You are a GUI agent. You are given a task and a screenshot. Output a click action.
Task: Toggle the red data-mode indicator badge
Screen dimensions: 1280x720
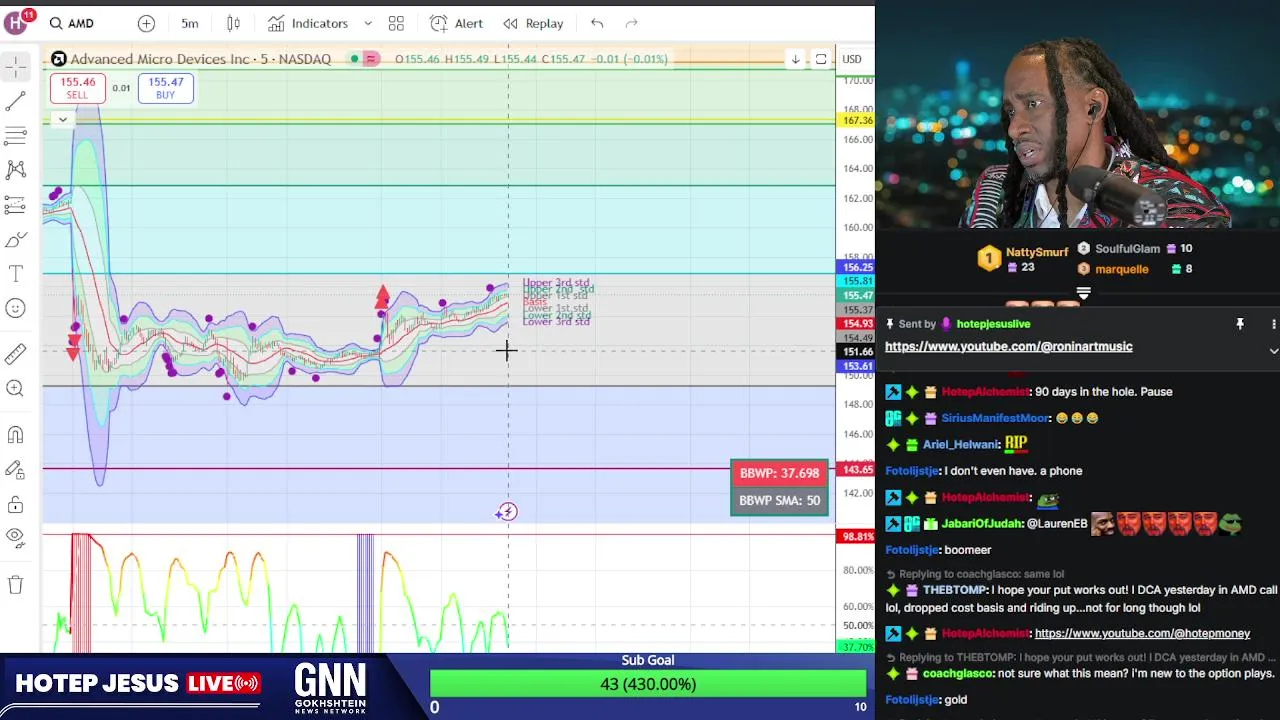[x=371, y=59]
